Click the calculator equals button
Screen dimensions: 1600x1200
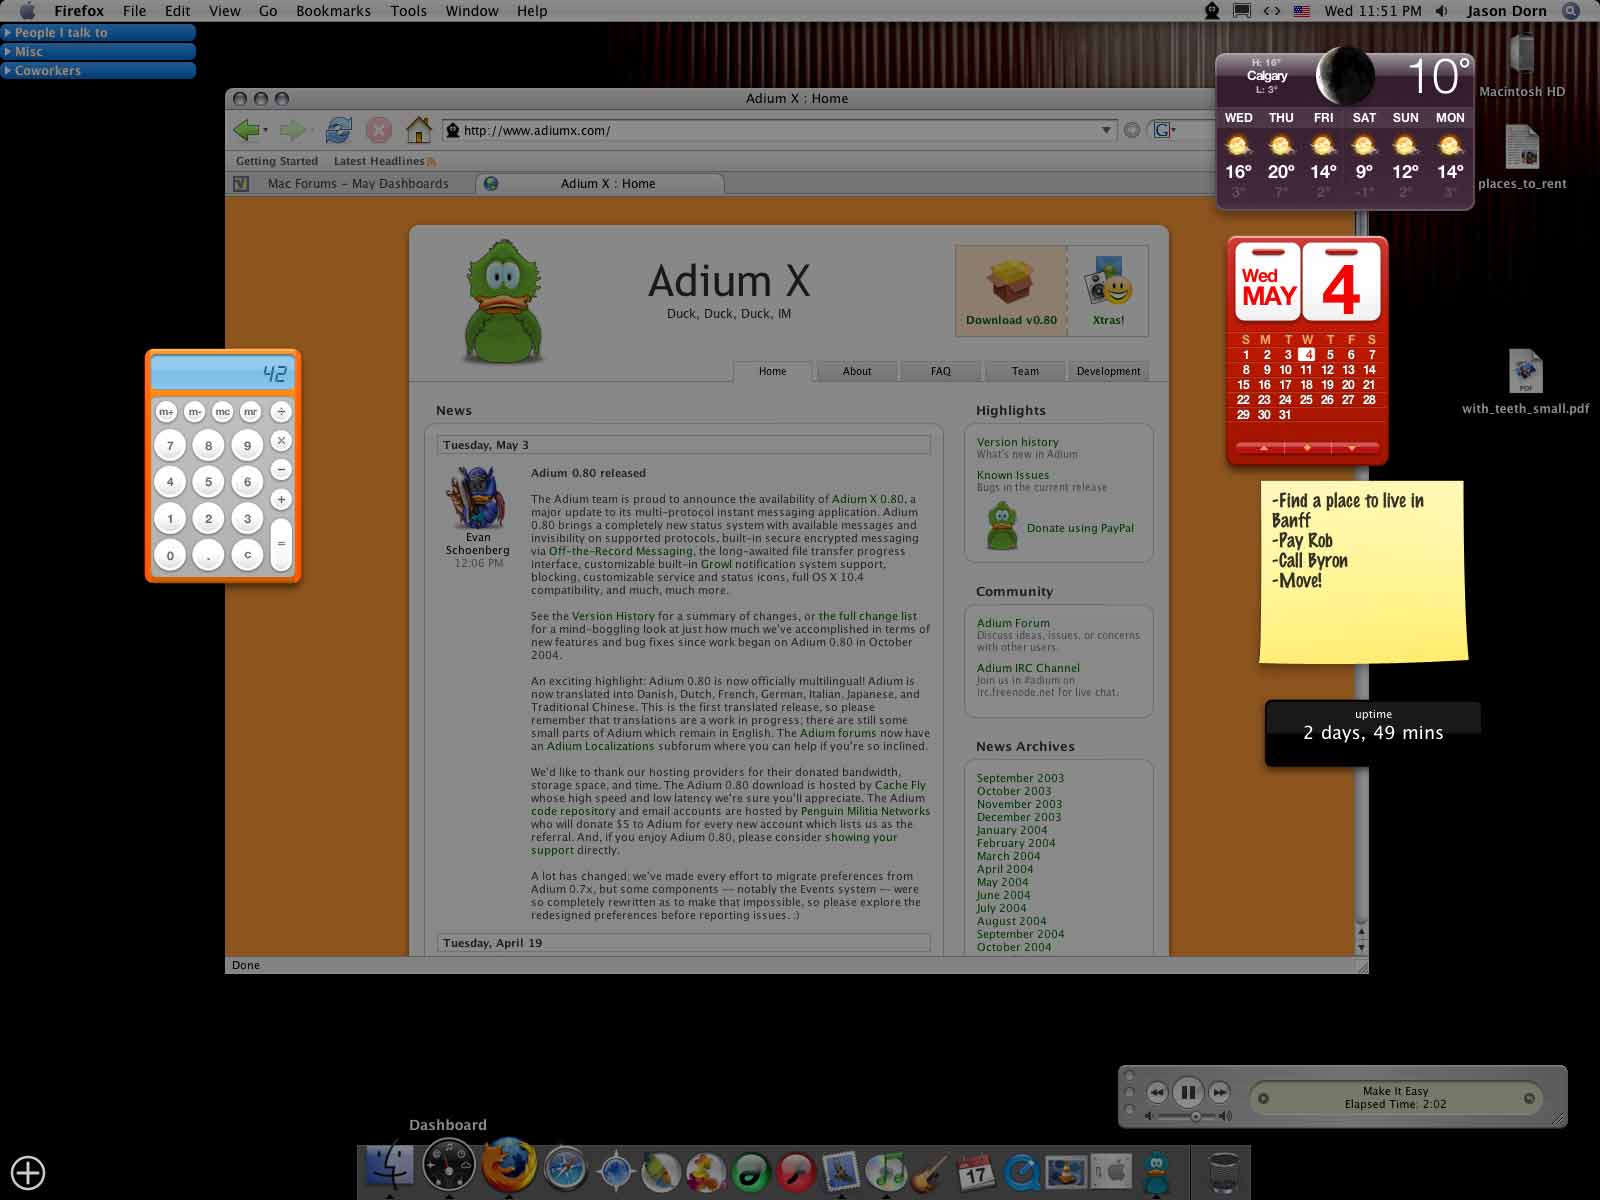click(281, 544)
